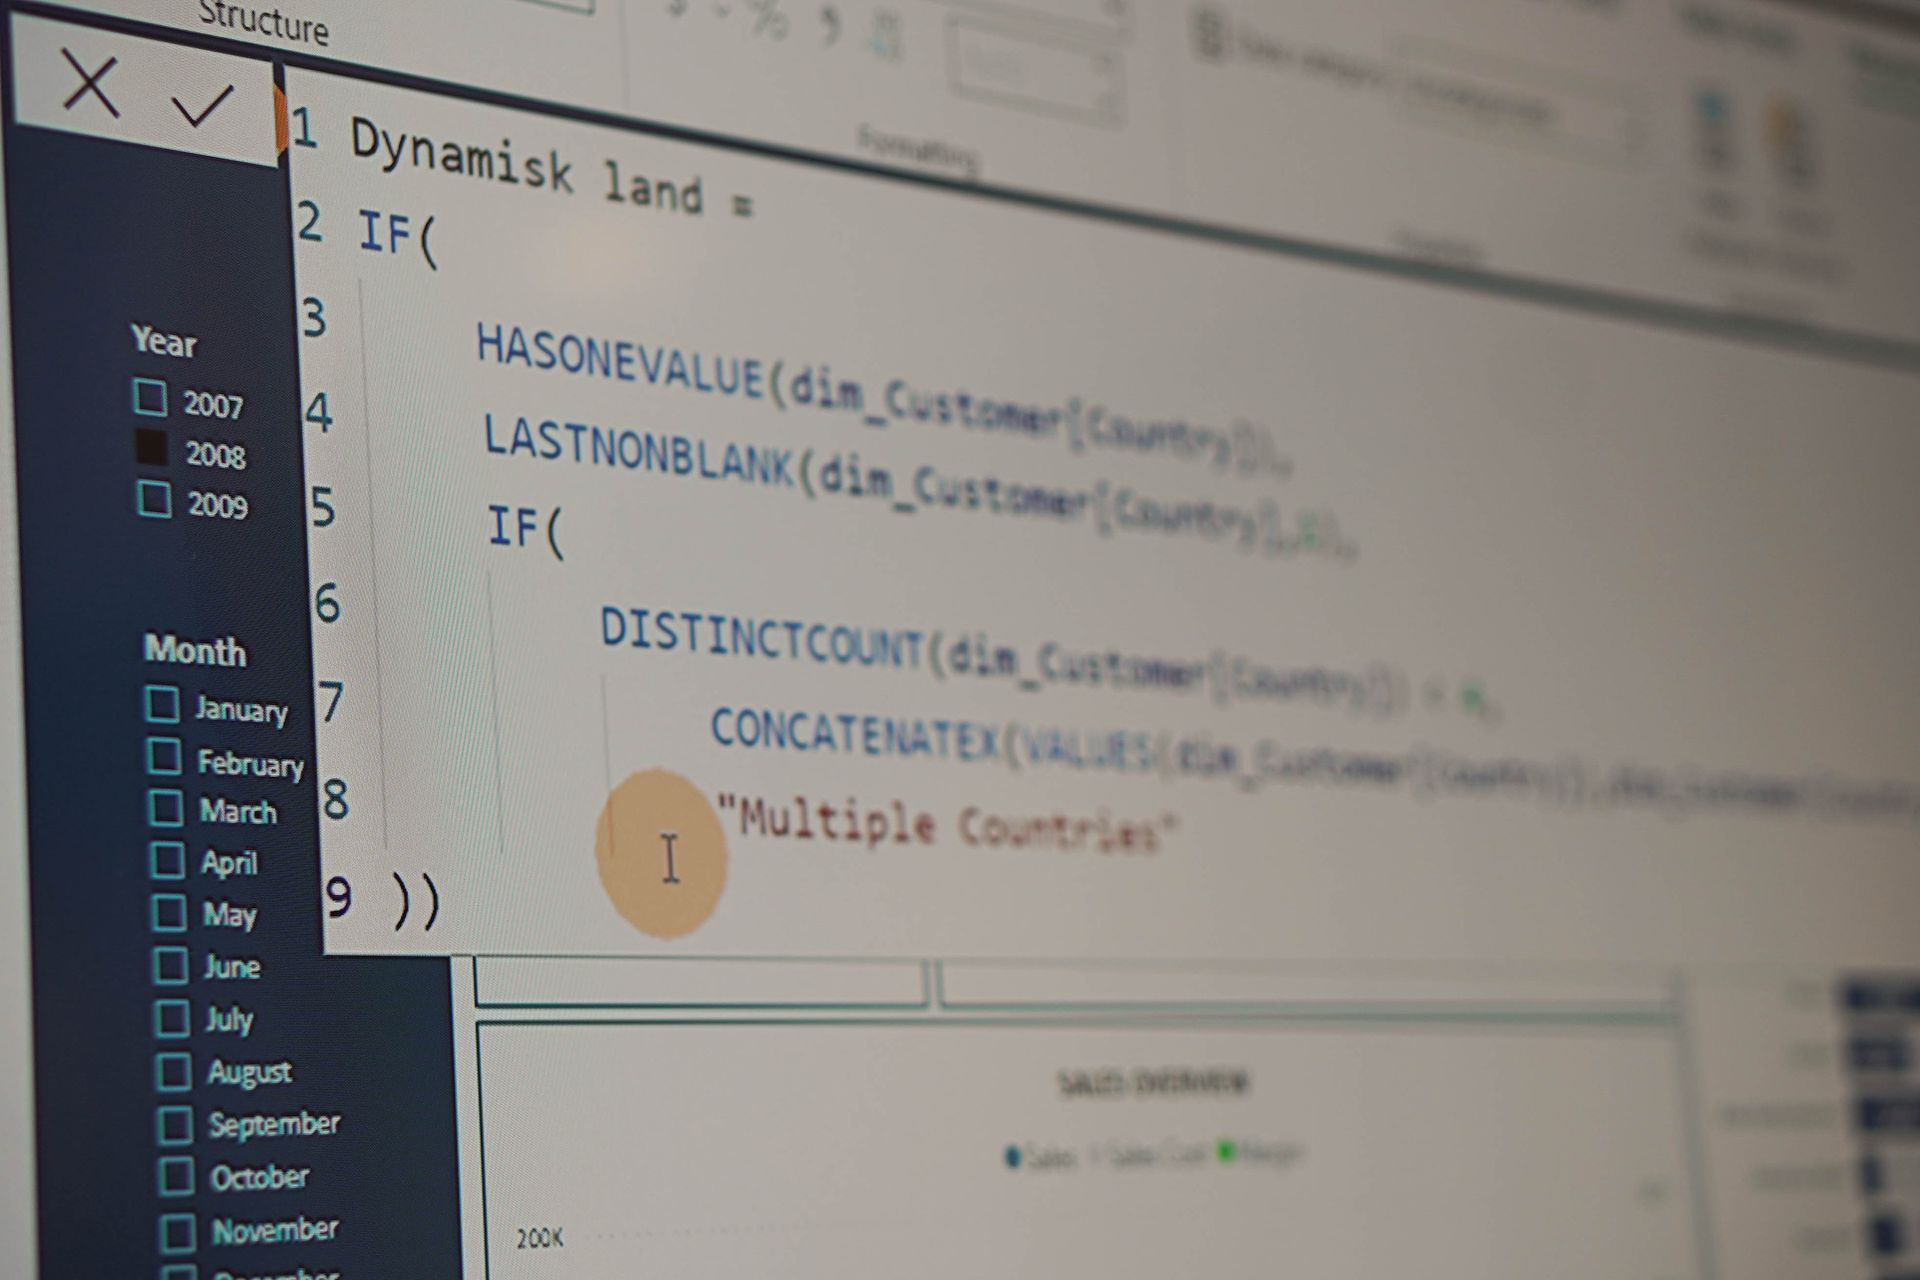Click the closing parentheses on line 9
Screen dimensions: 1920x1280
[x=415, y=901]
